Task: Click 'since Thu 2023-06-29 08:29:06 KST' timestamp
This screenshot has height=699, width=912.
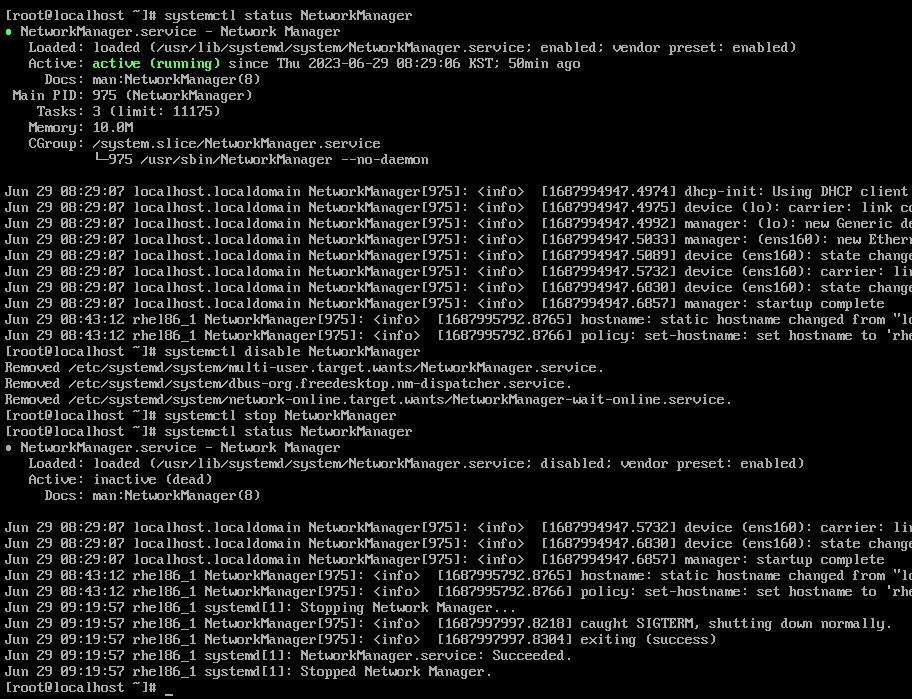Action: pos(359,63)
